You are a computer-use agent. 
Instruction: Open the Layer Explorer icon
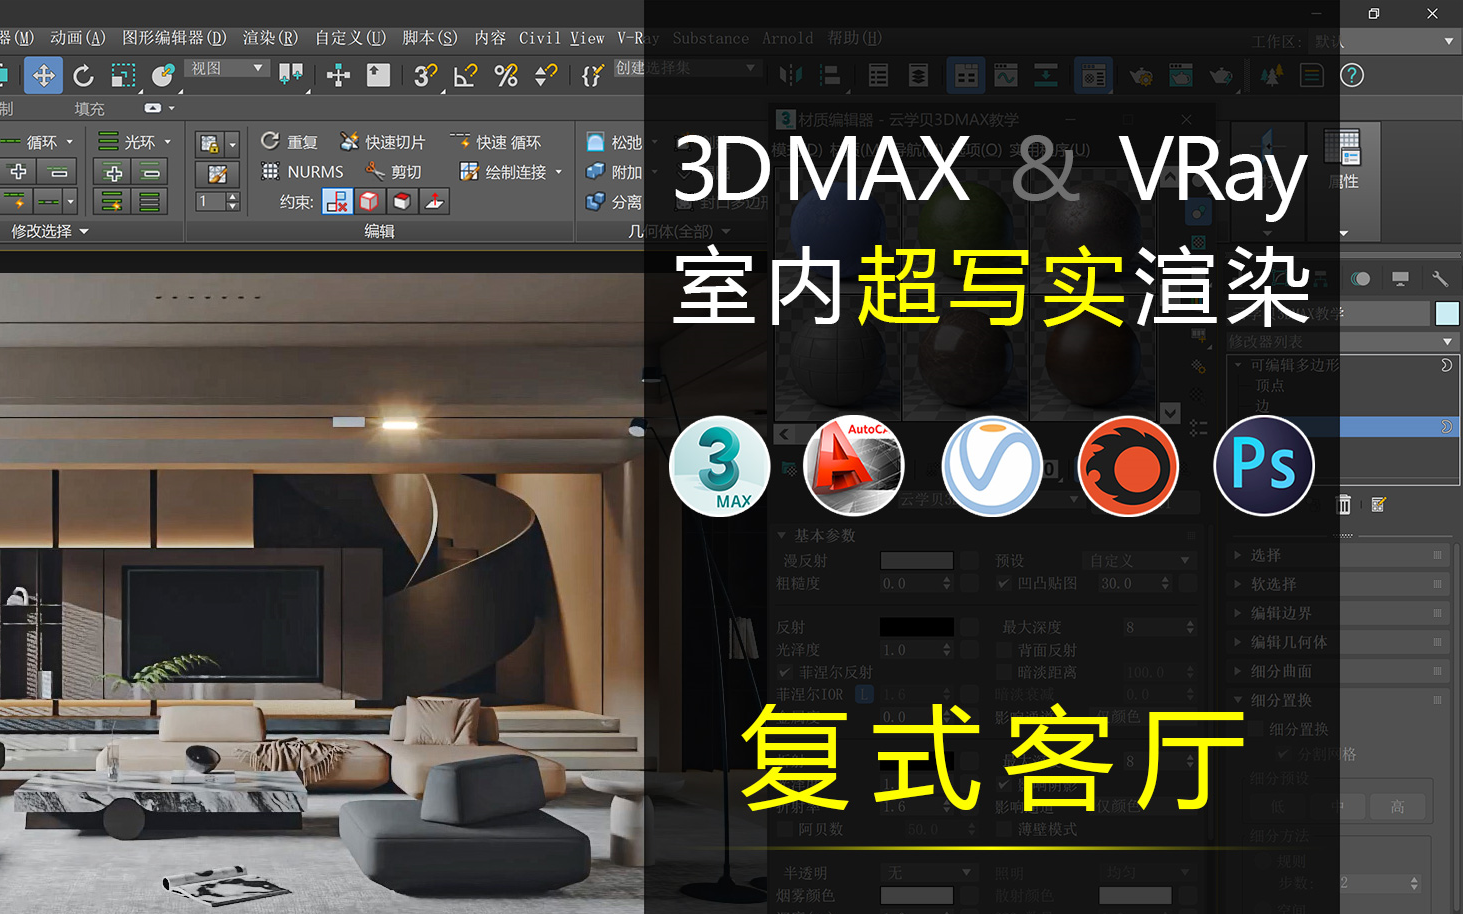[x=918, y=75]
